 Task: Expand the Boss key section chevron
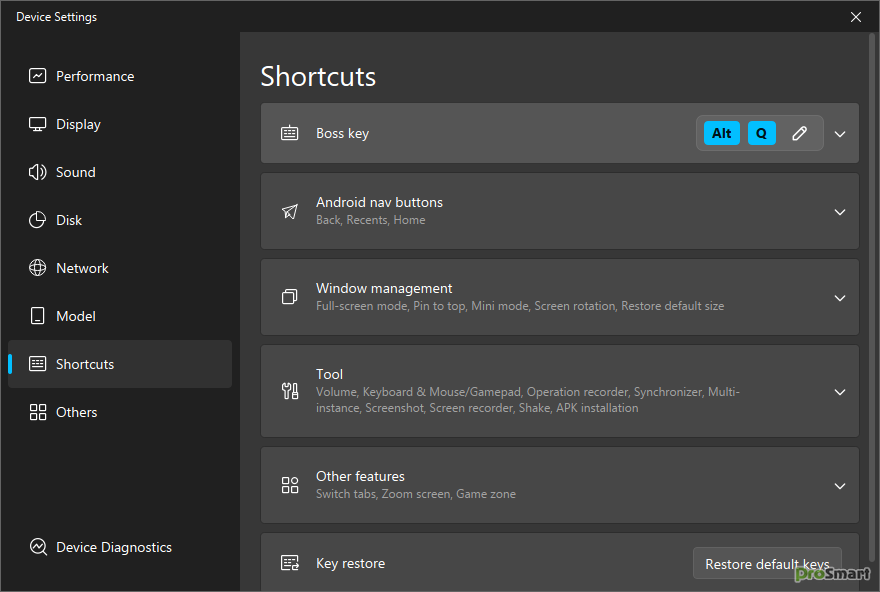[840, 133]
